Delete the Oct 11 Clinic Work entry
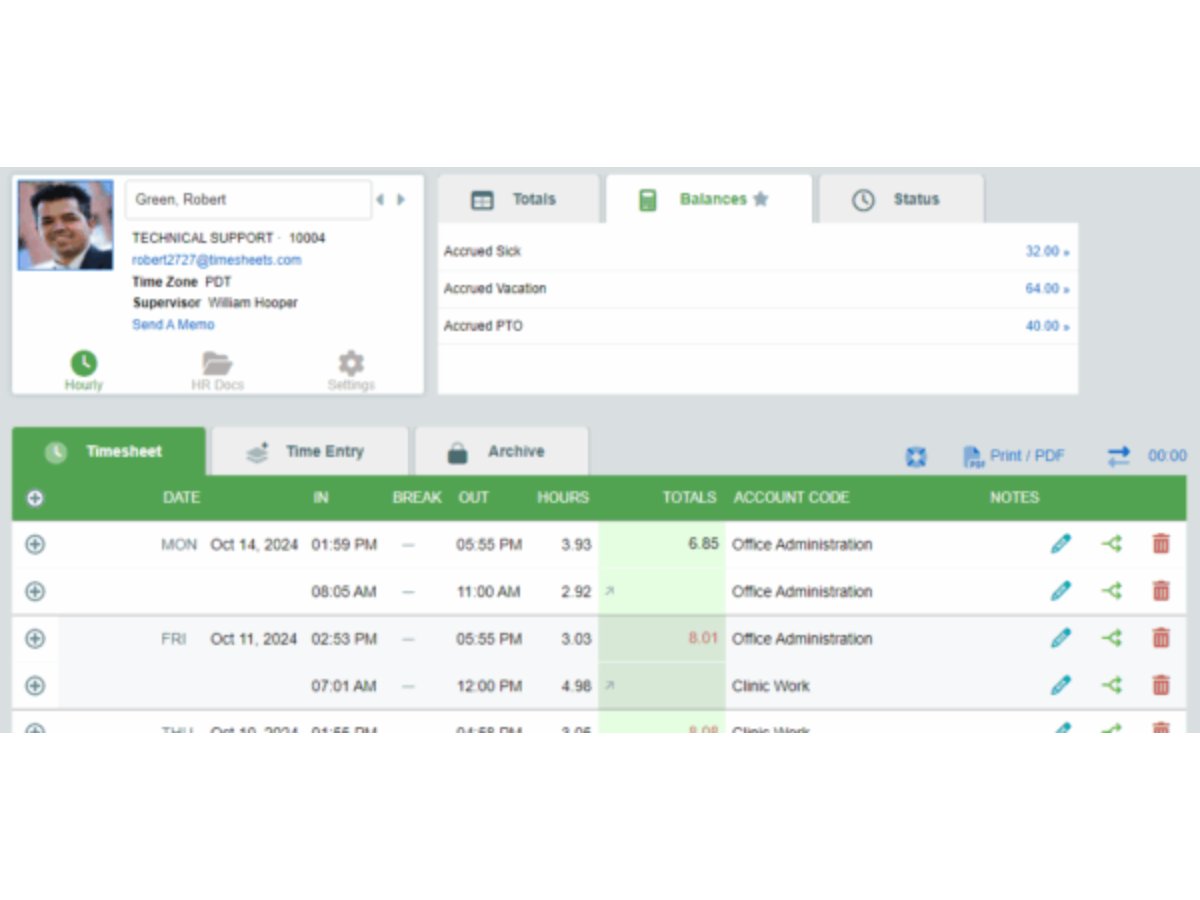 [x=1160, y=686]
